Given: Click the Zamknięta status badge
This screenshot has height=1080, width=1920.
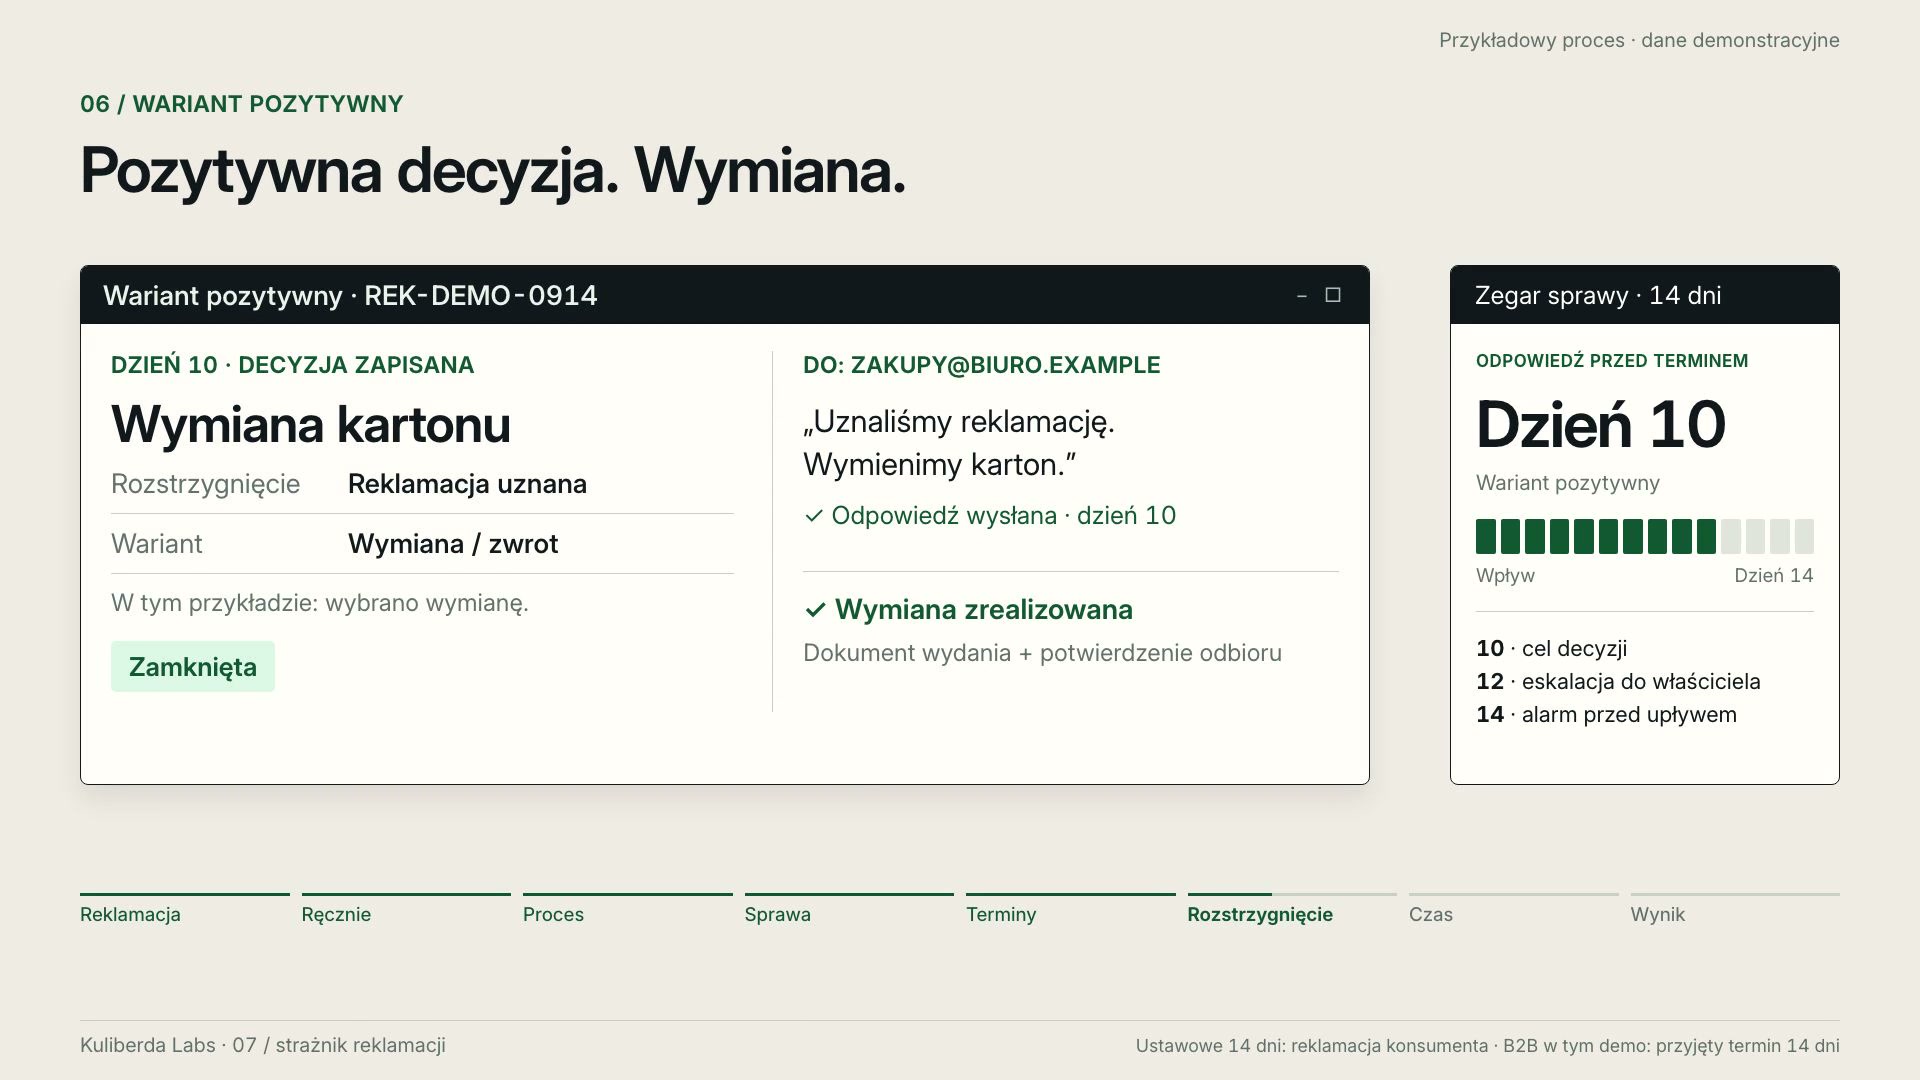Looking at the screenshot, I should [193, 667].
